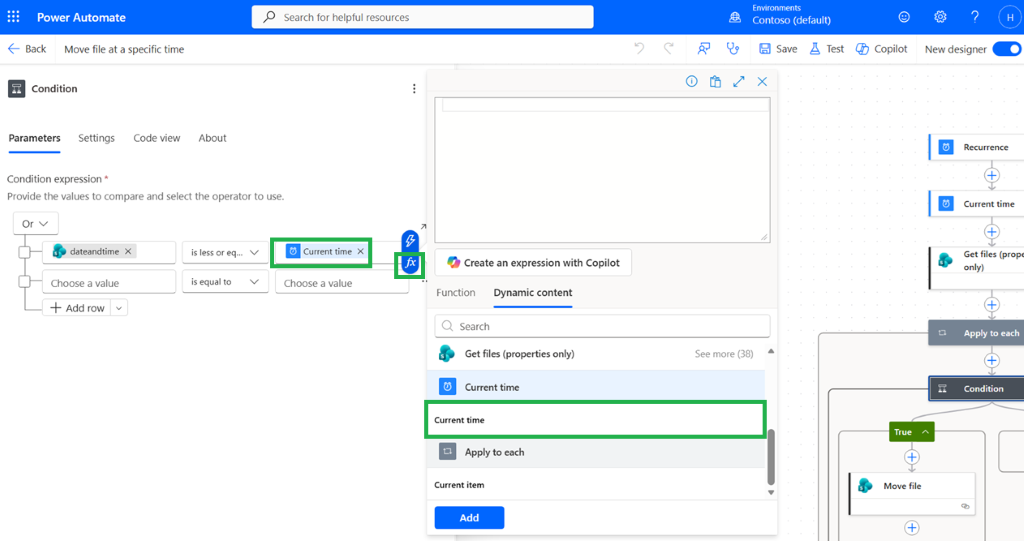Click the environment icon beside Contoso

[735, 18]
